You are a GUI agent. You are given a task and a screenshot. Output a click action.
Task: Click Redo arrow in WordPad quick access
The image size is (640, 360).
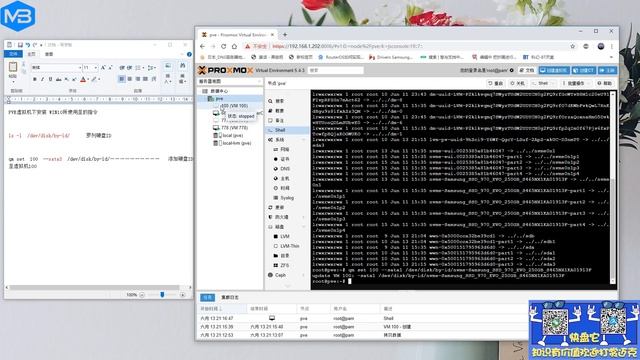point(35,45)
